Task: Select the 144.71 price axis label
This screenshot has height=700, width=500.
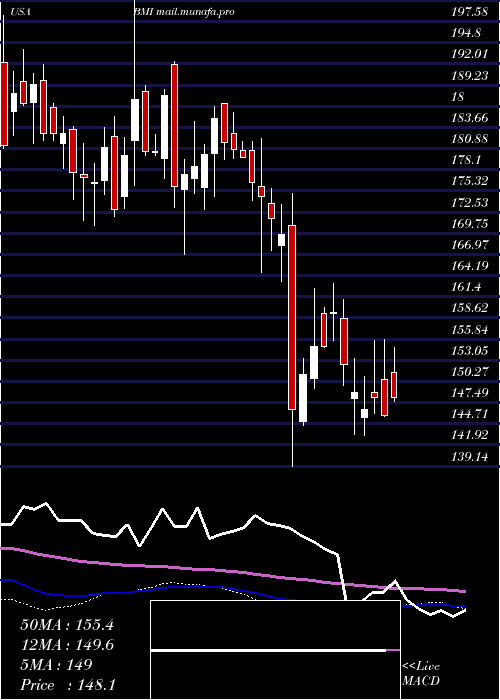Action: click(470, 414)
